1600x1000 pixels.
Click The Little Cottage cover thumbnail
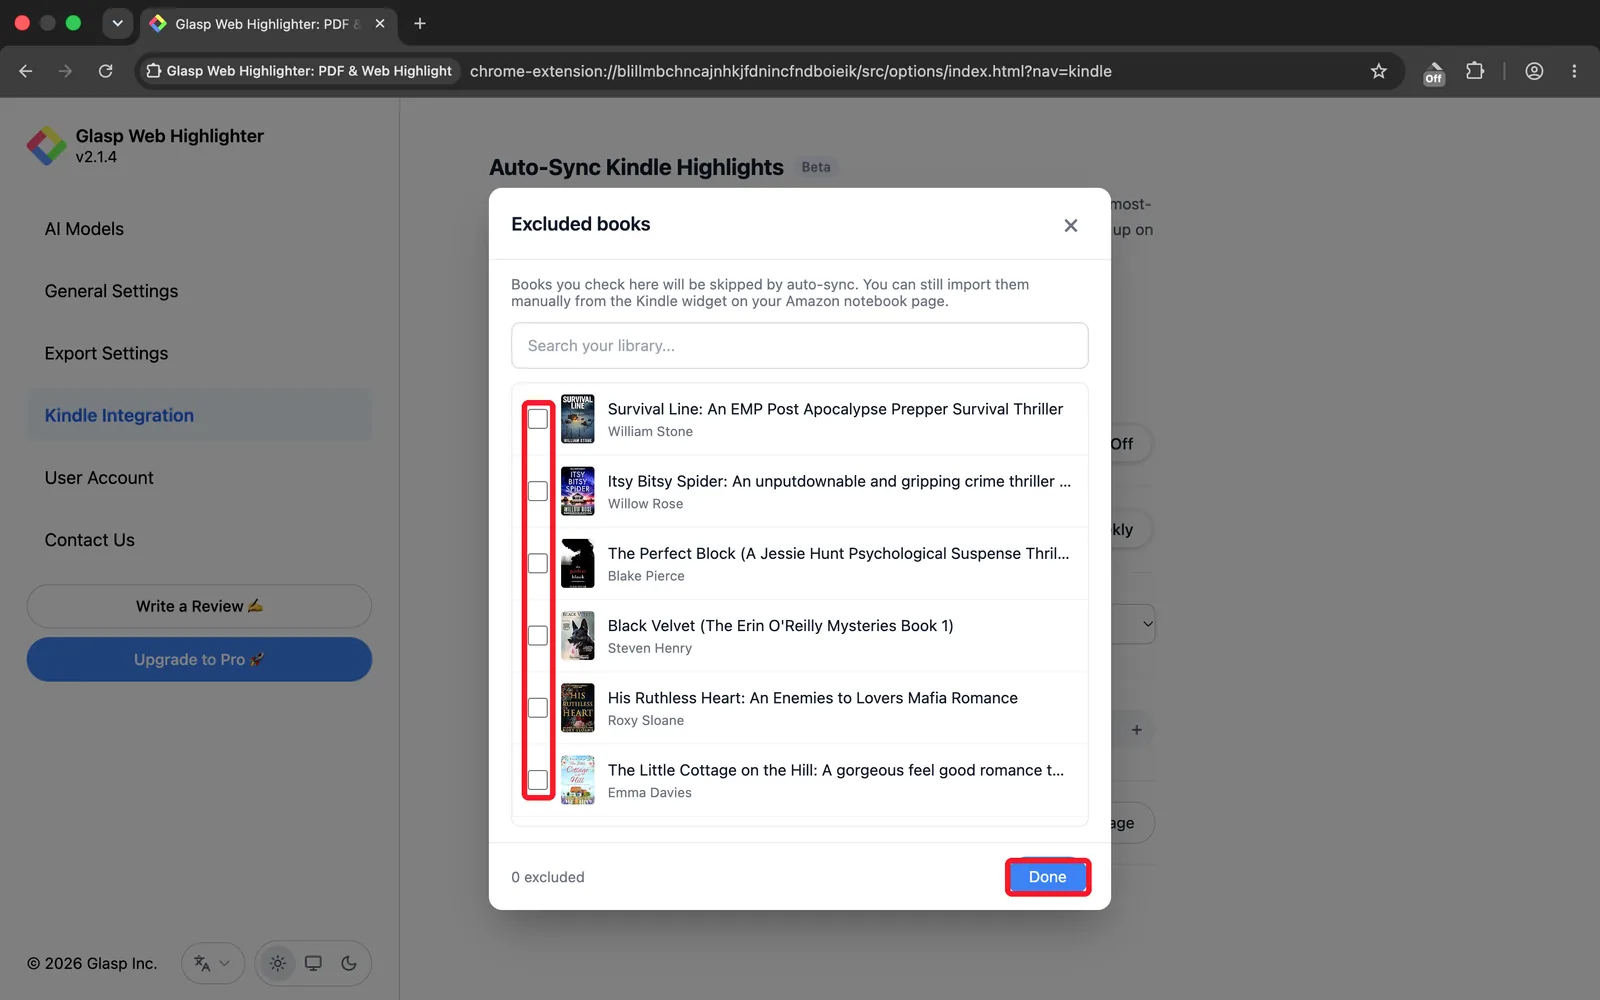point(577,779)
